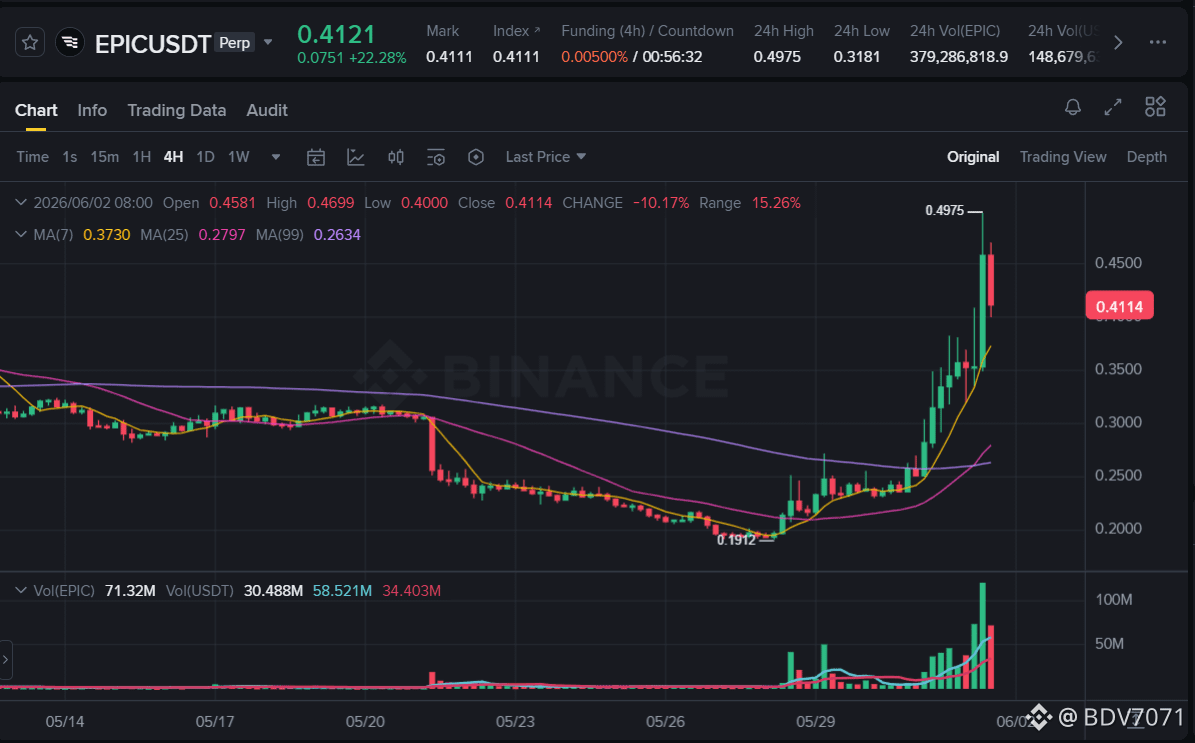Image resolution: width=1195 pixels, height=743 pixels.
Task: Click the Range value 15.26%
Action: [x=776, y=203]
